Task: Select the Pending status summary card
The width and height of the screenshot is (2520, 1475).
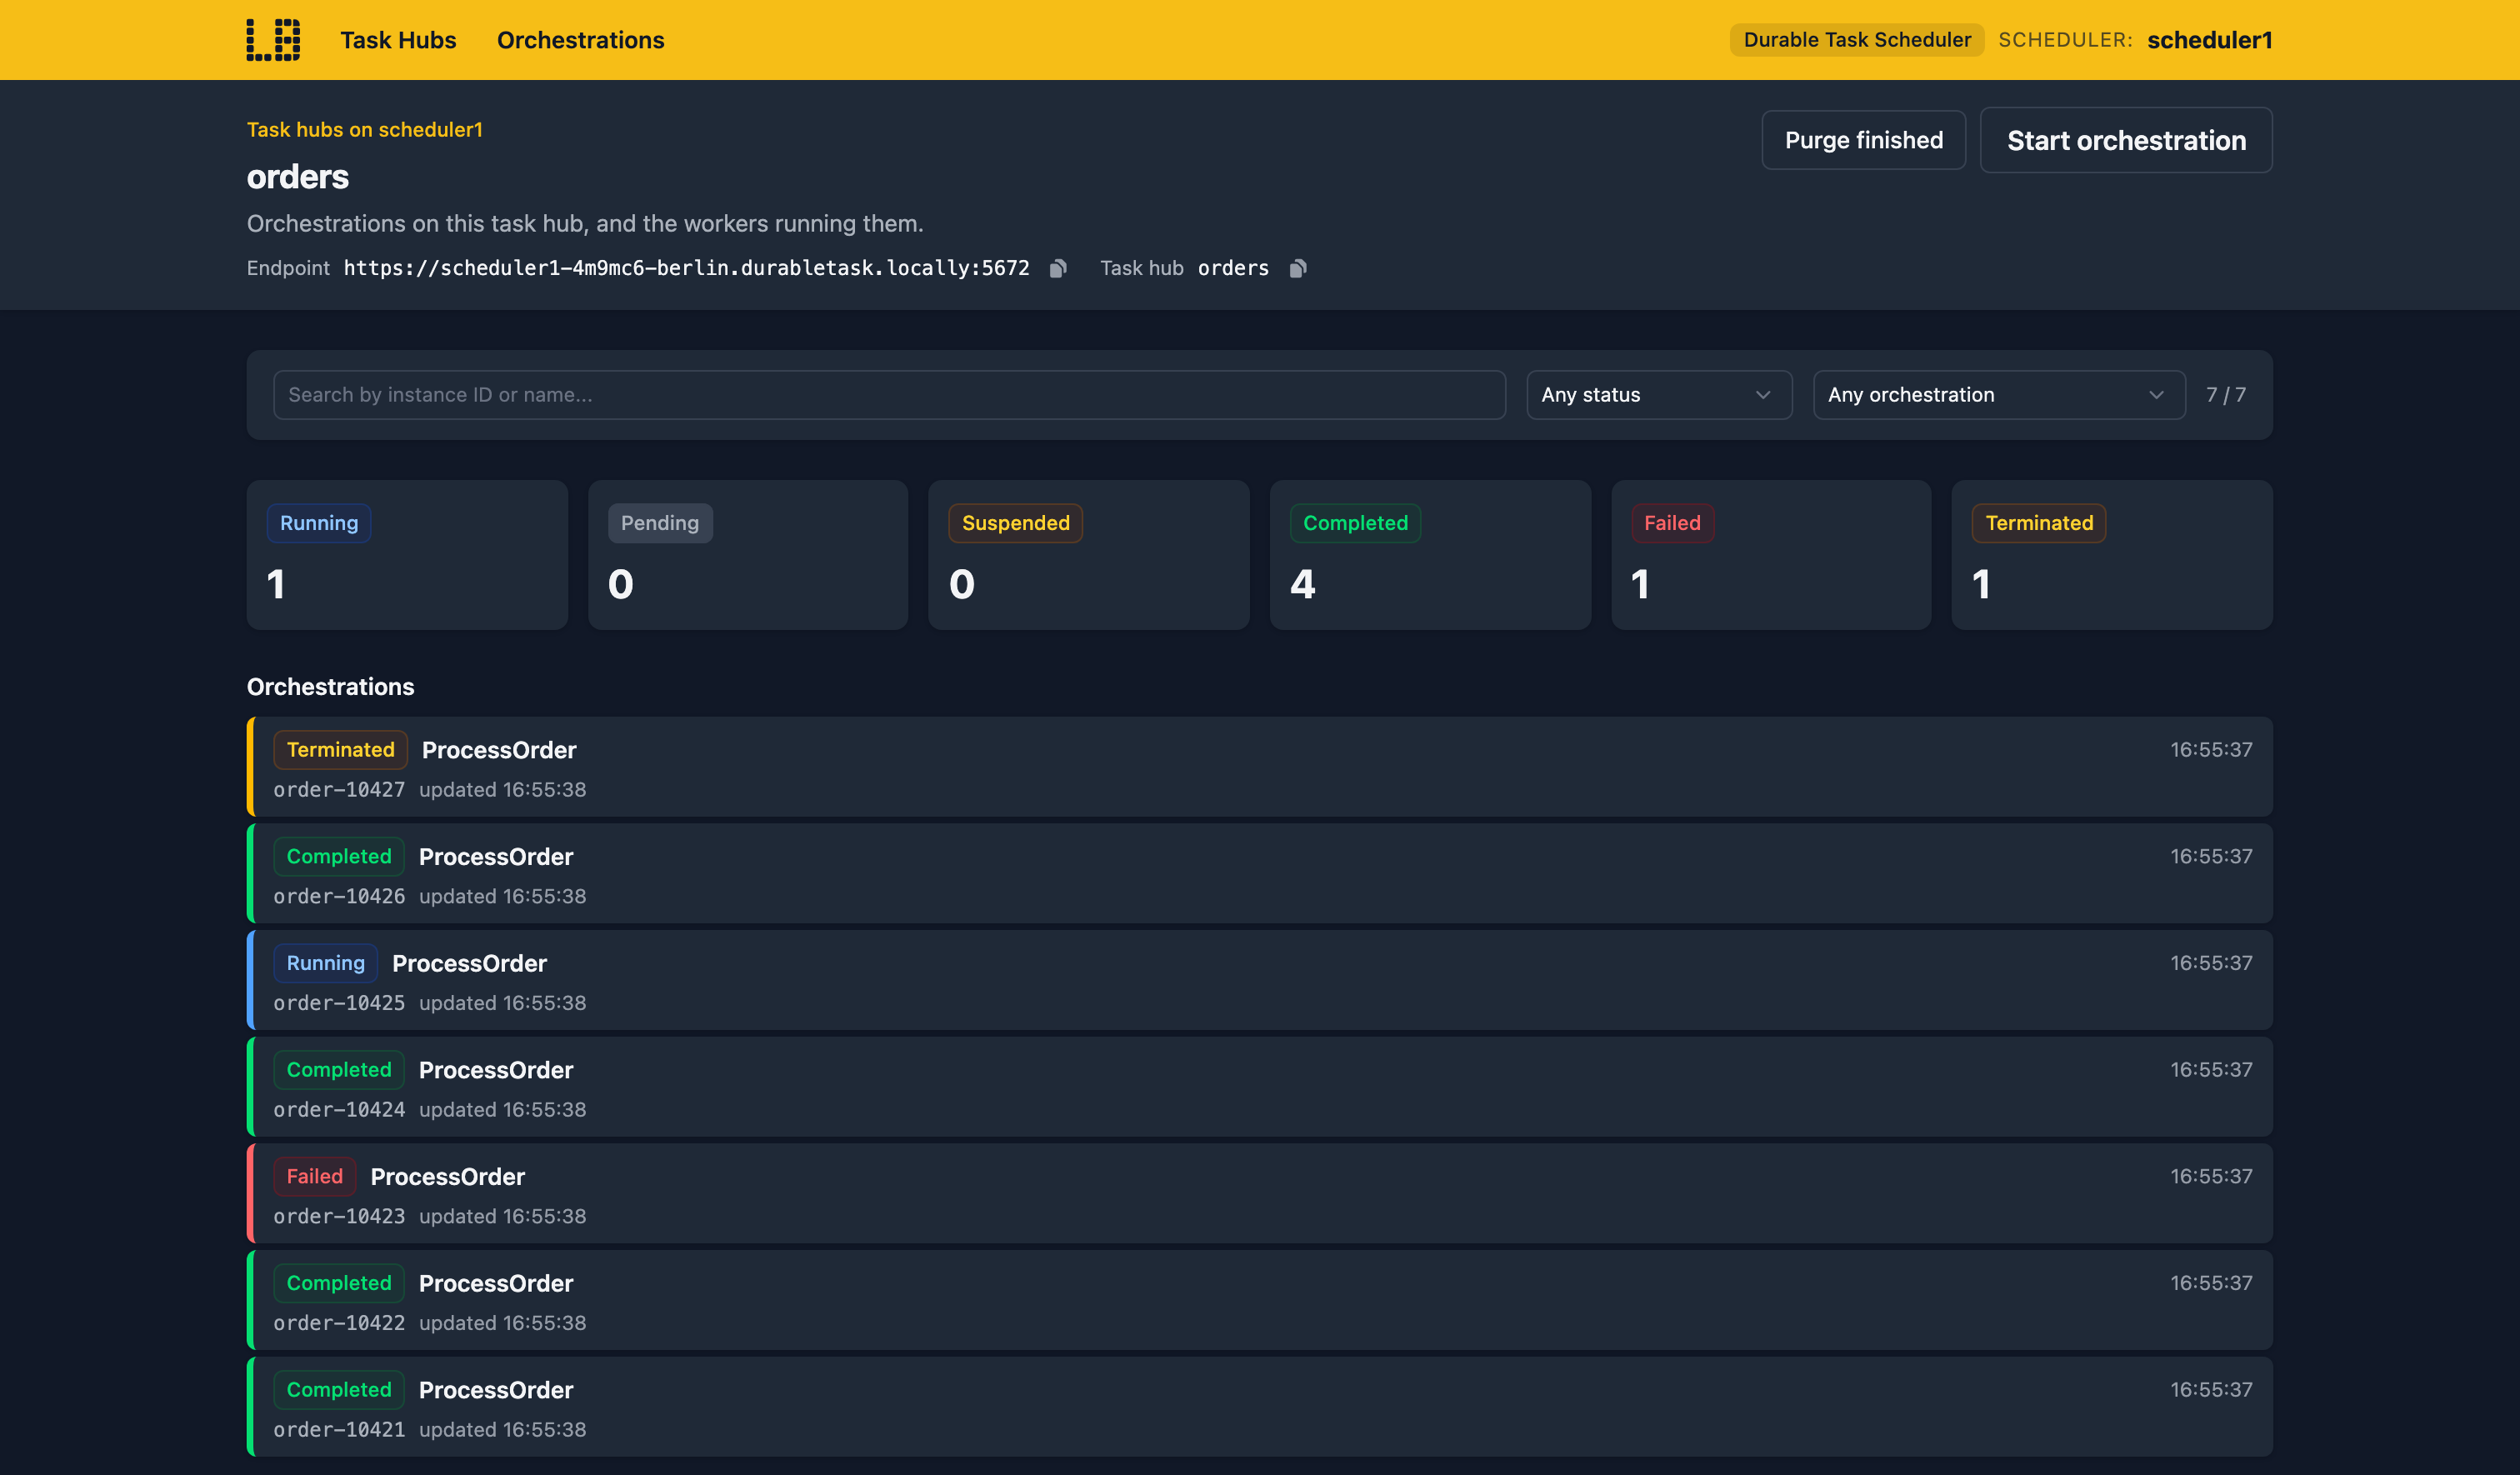Action: pos(748,555)
